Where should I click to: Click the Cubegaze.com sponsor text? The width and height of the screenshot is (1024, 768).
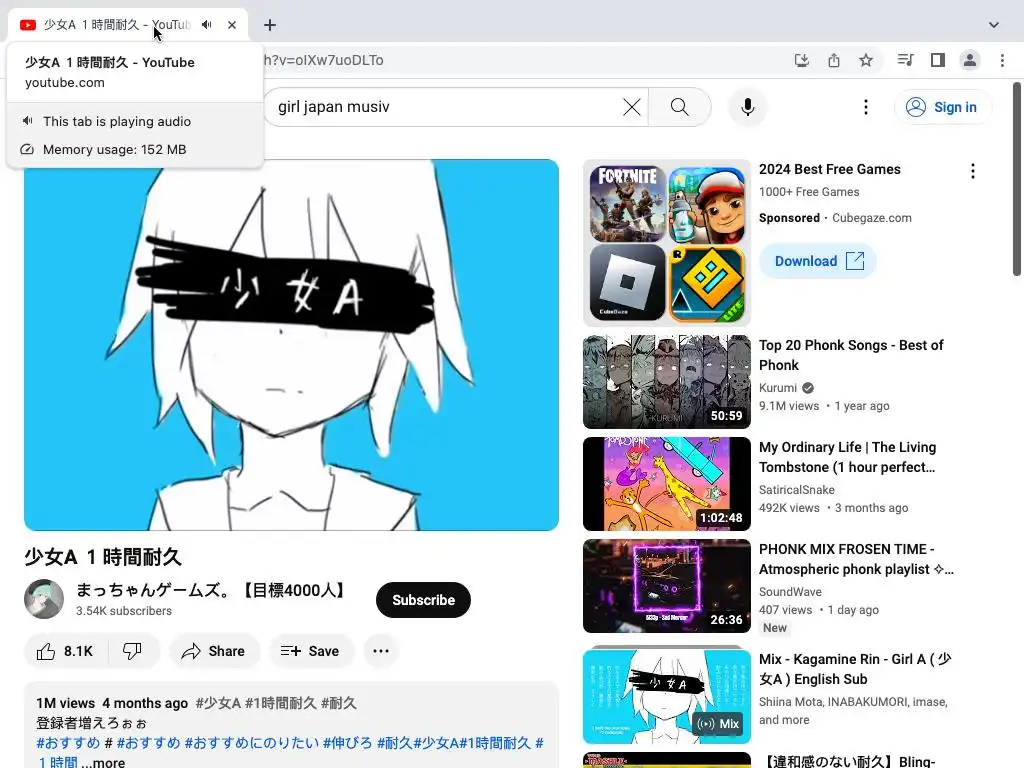[872, 218]
